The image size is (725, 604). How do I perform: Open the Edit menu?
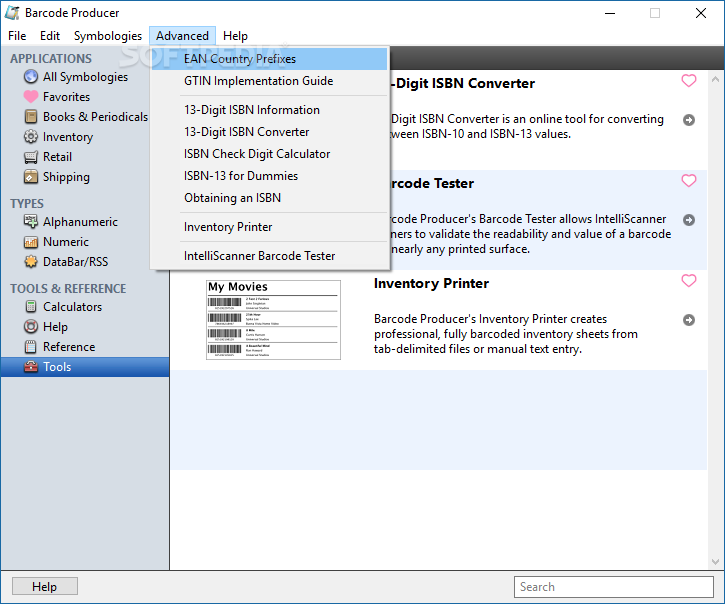click(50, 36)
